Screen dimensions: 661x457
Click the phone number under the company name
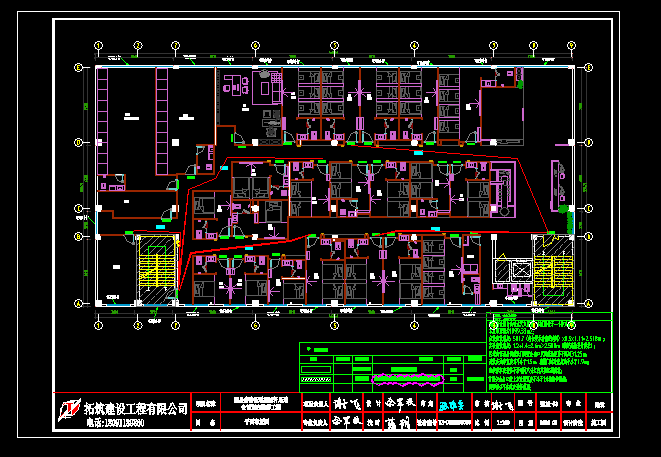tap(115, 423)
